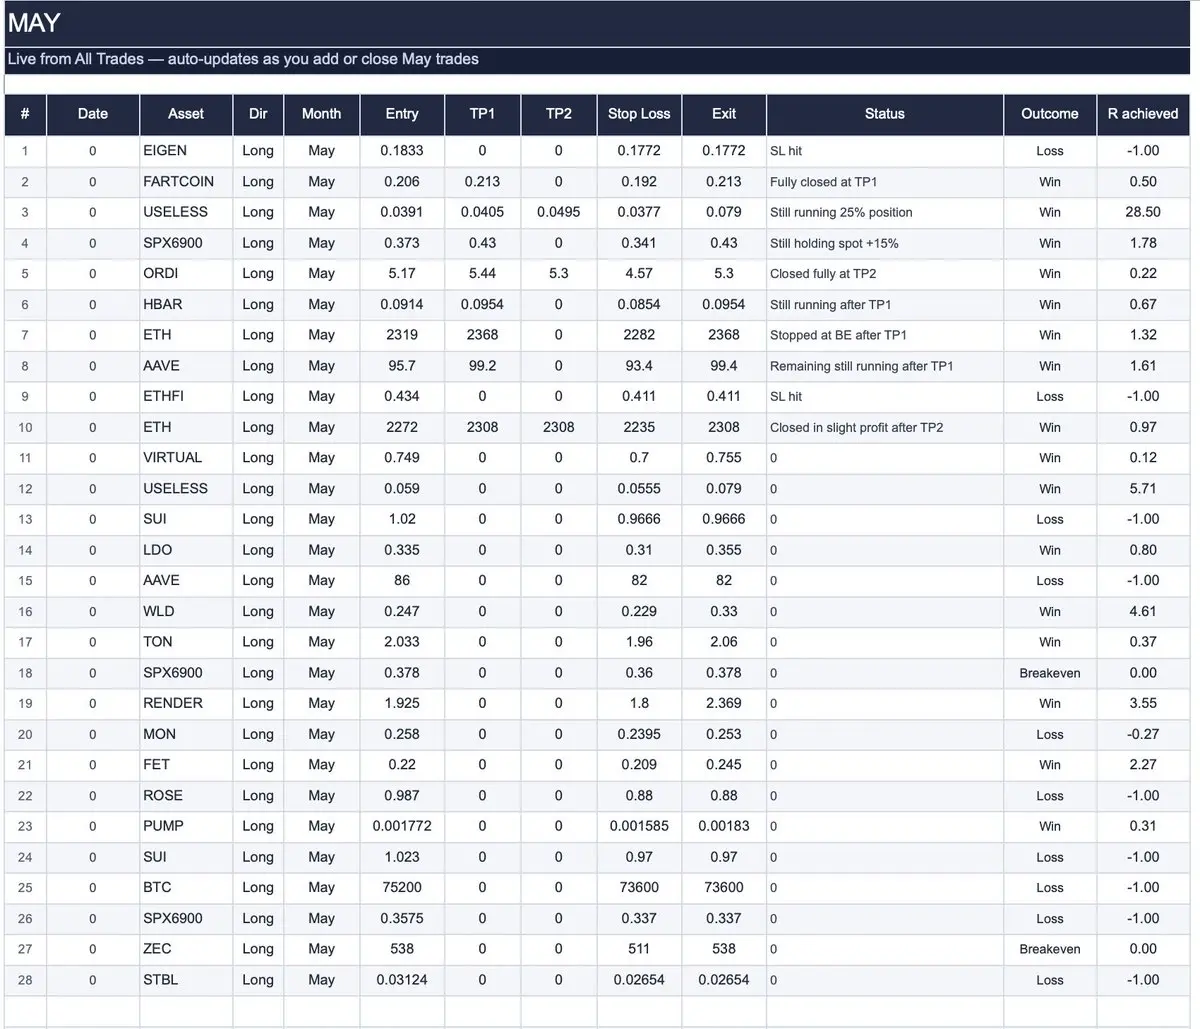The image size is (1200, 1029).
Task: Click the STBL stop loss 0.02654
Action: pyautogui.click(x=639, y=980)
